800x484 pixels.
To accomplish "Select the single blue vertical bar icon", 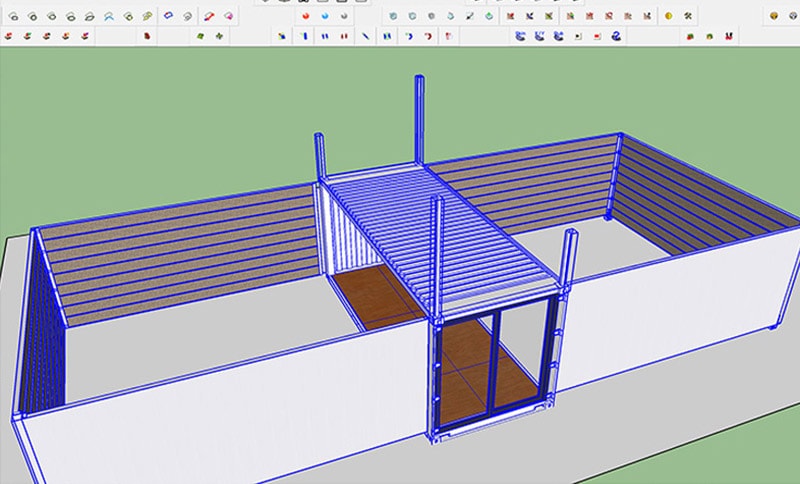I will [305, 36].
